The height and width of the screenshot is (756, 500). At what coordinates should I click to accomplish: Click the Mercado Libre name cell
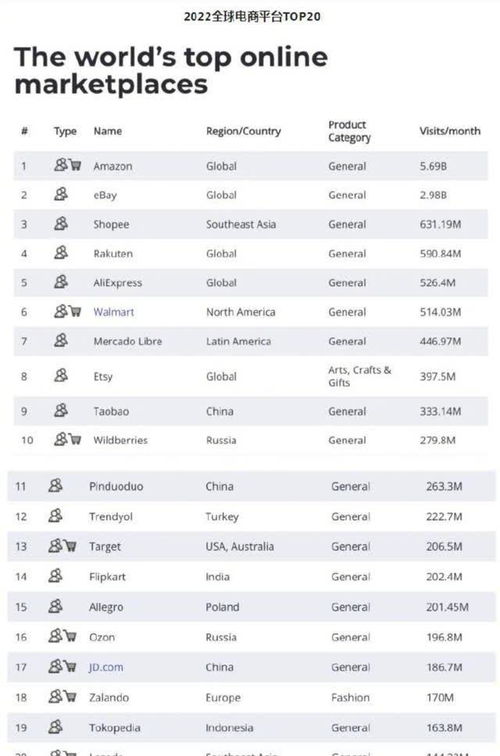pyautogui.click(x=128, y=341)
